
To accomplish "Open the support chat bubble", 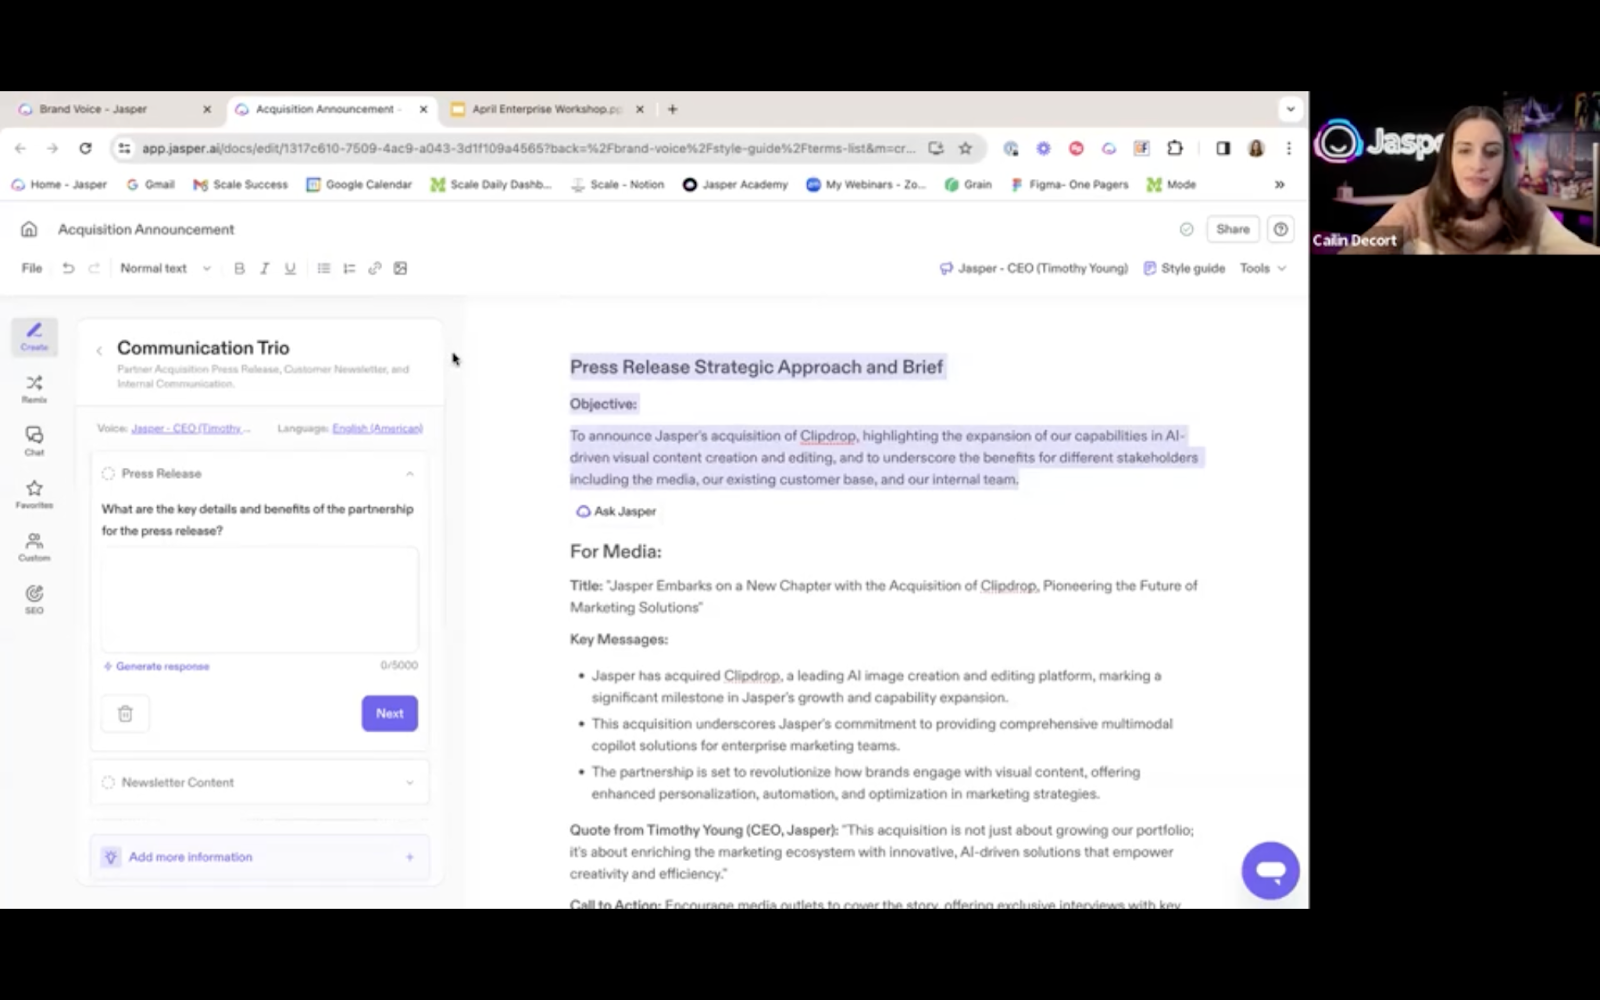I will pos(1270,870).
